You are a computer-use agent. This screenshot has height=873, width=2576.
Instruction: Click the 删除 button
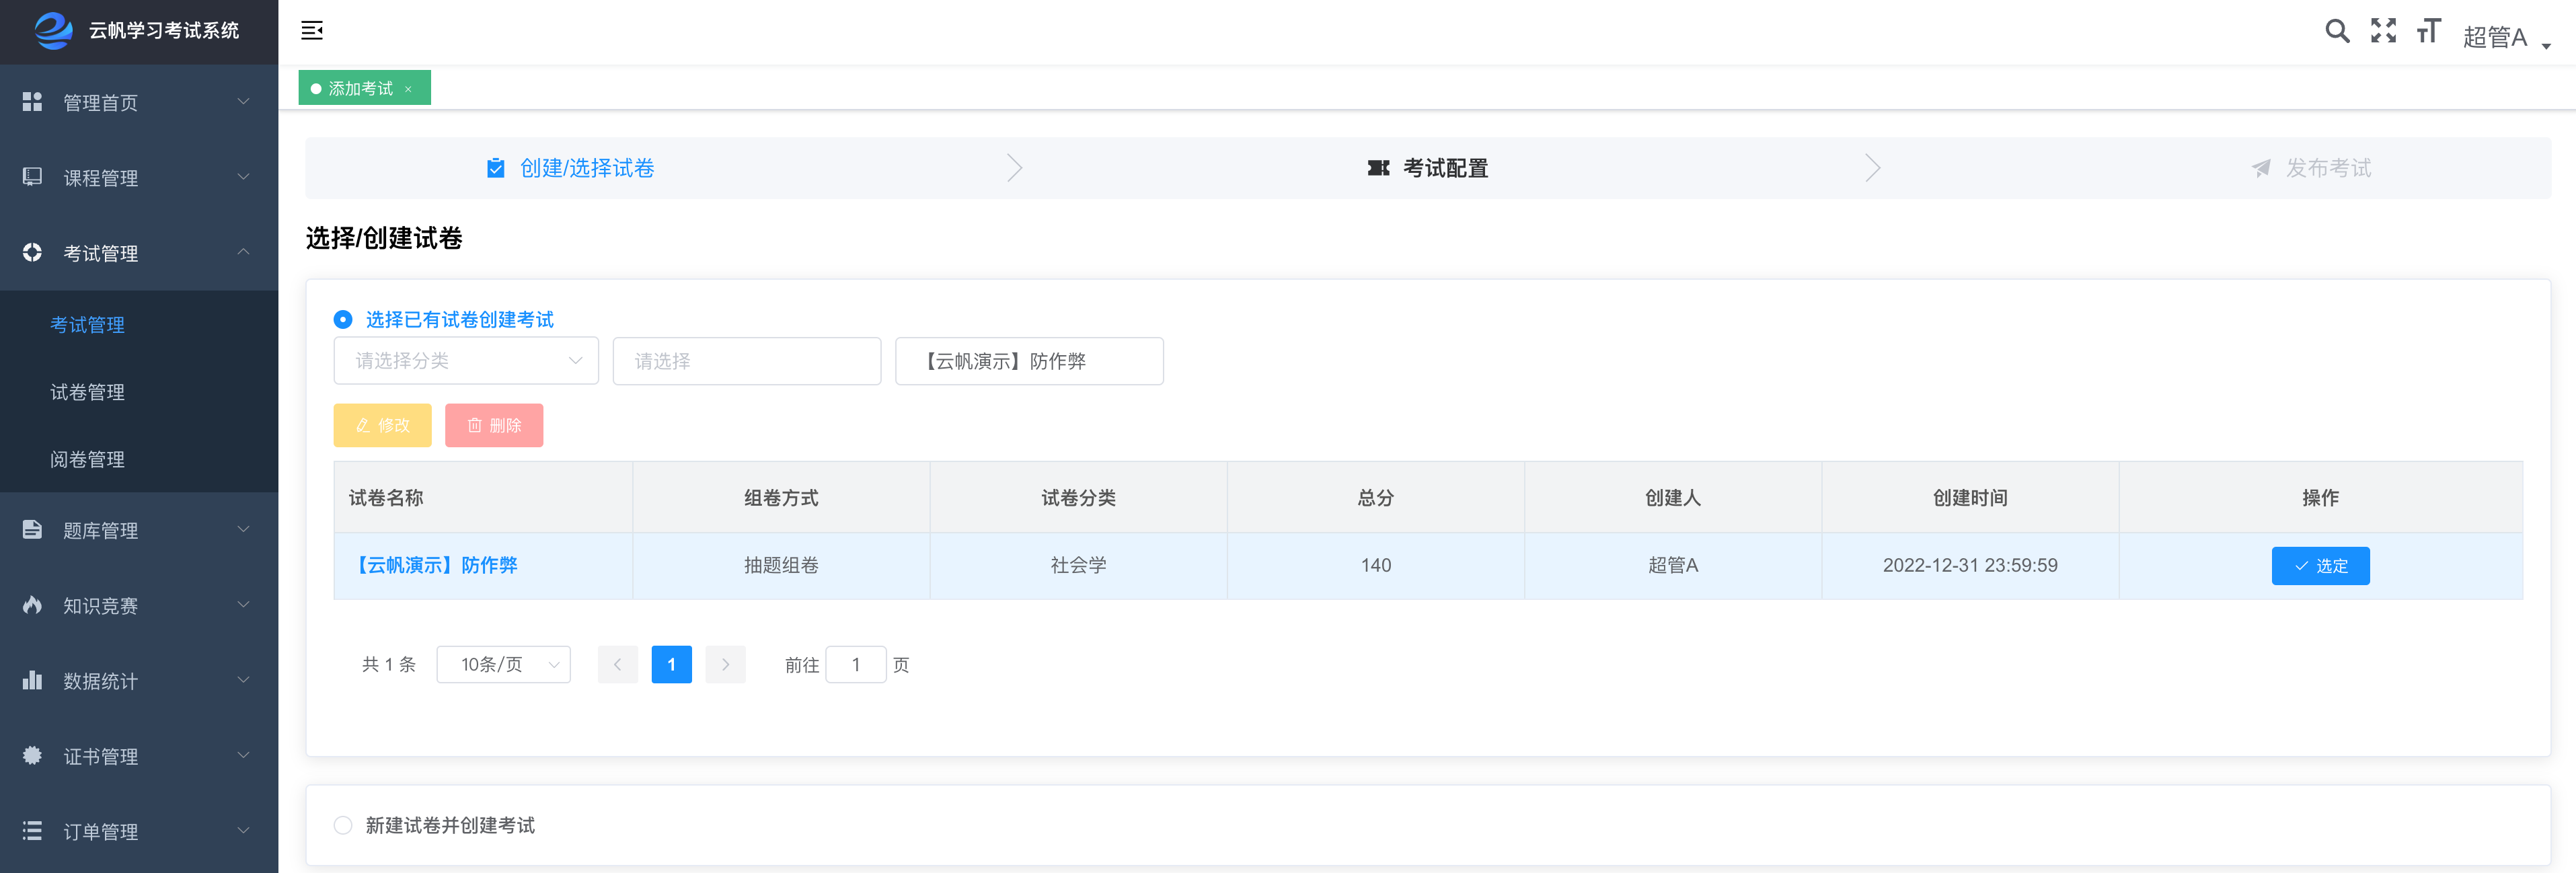point(494,425)
